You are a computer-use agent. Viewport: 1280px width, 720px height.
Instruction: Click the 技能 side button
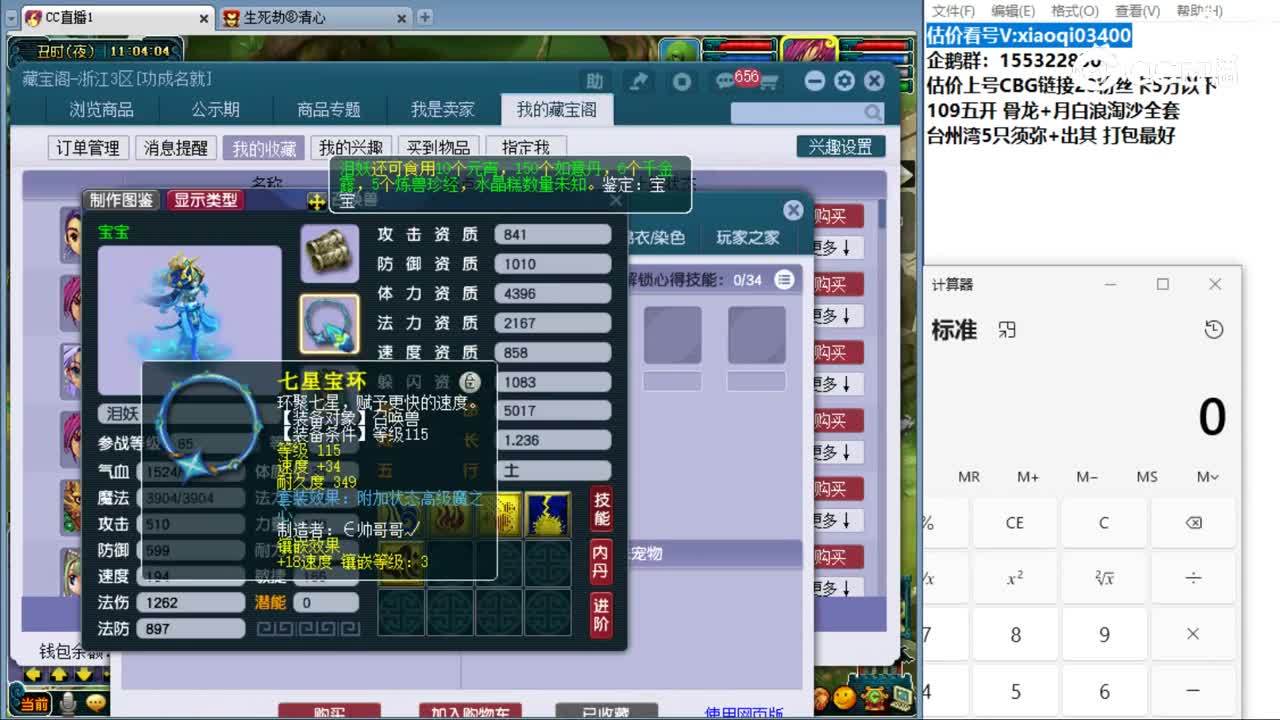click(x=601, y=510)
